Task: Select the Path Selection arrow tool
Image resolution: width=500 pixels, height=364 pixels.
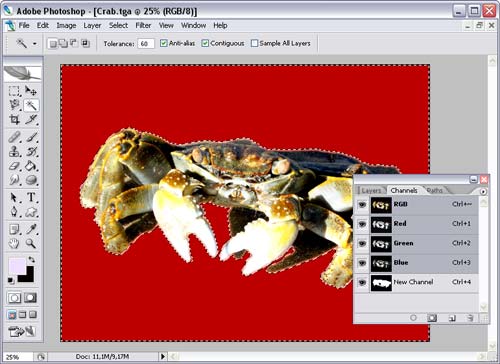Action: 14,197
